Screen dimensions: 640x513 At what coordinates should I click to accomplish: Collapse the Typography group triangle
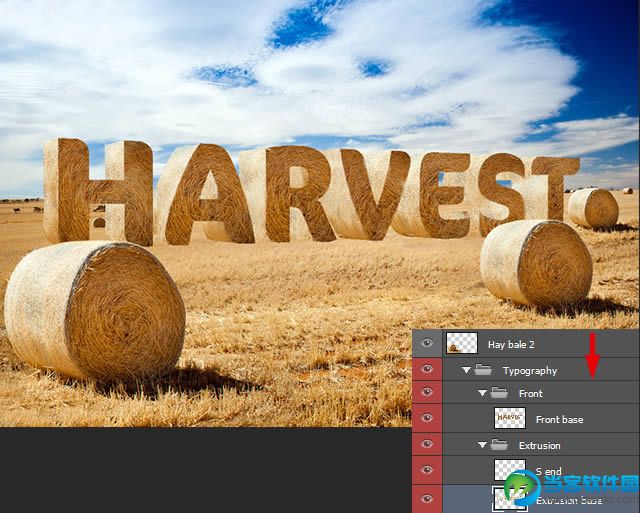click(x=466, y=370)
